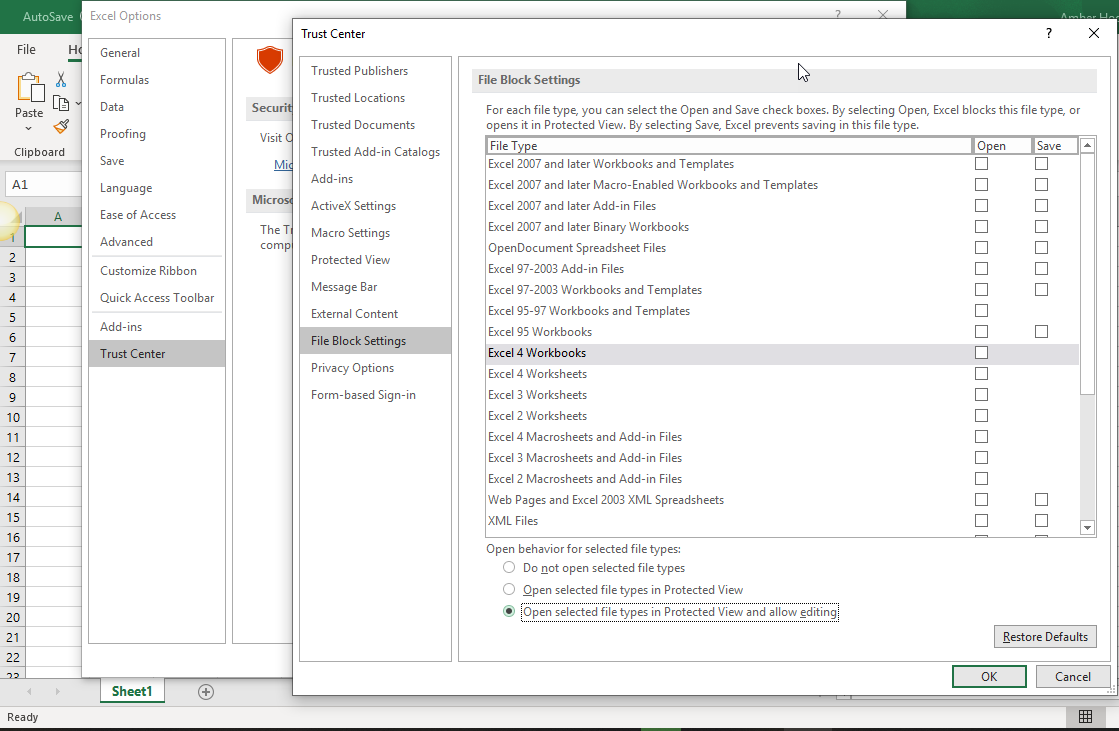
Task: Open Trusted Publishers section
Action: [375, 71]
